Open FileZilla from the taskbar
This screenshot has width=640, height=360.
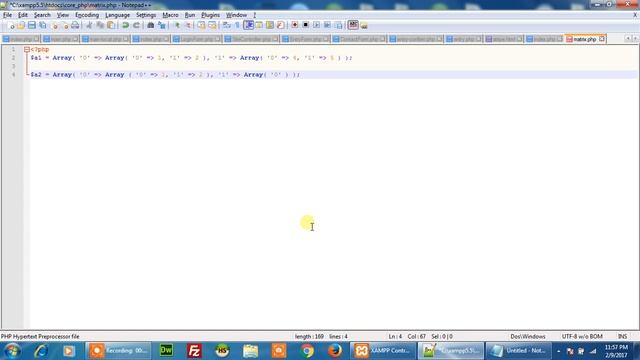pos(194,351)
